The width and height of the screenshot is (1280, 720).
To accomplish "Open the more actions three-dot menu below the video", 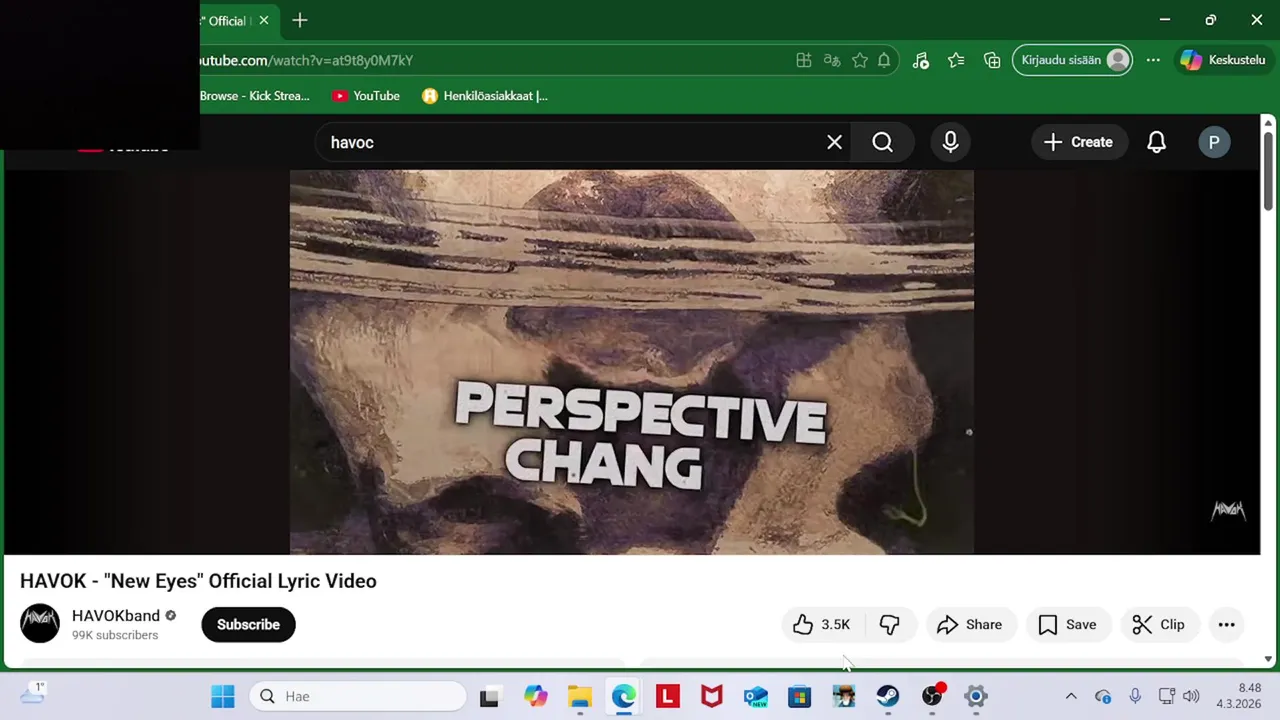I will tap(1226, 624).
